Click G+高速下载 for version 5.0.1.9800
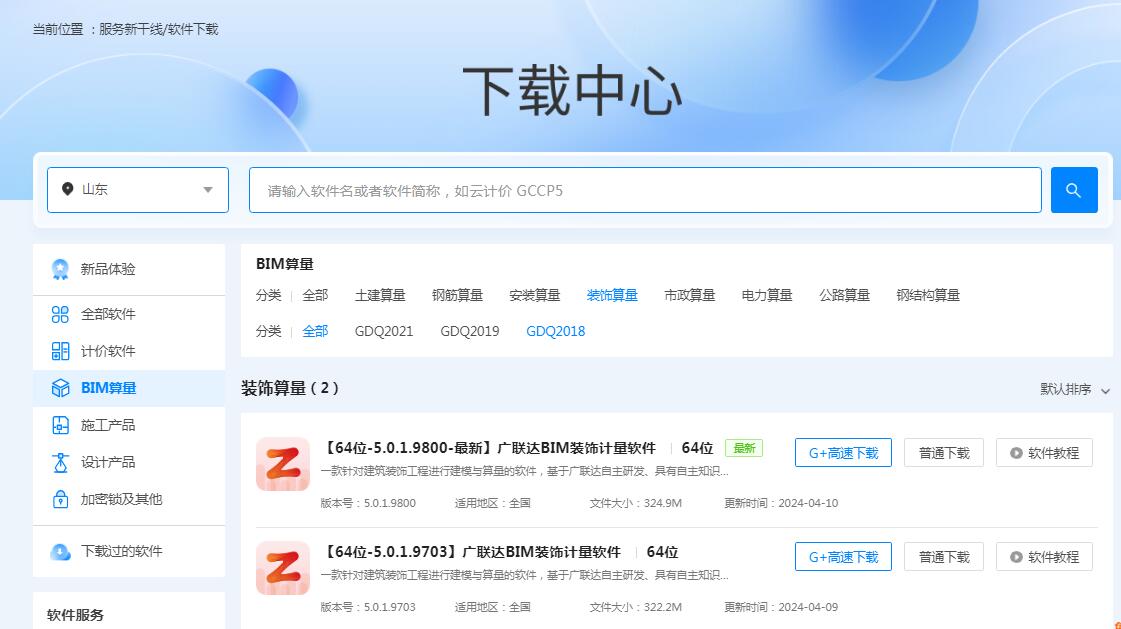1121x629 pixels. 844,453
